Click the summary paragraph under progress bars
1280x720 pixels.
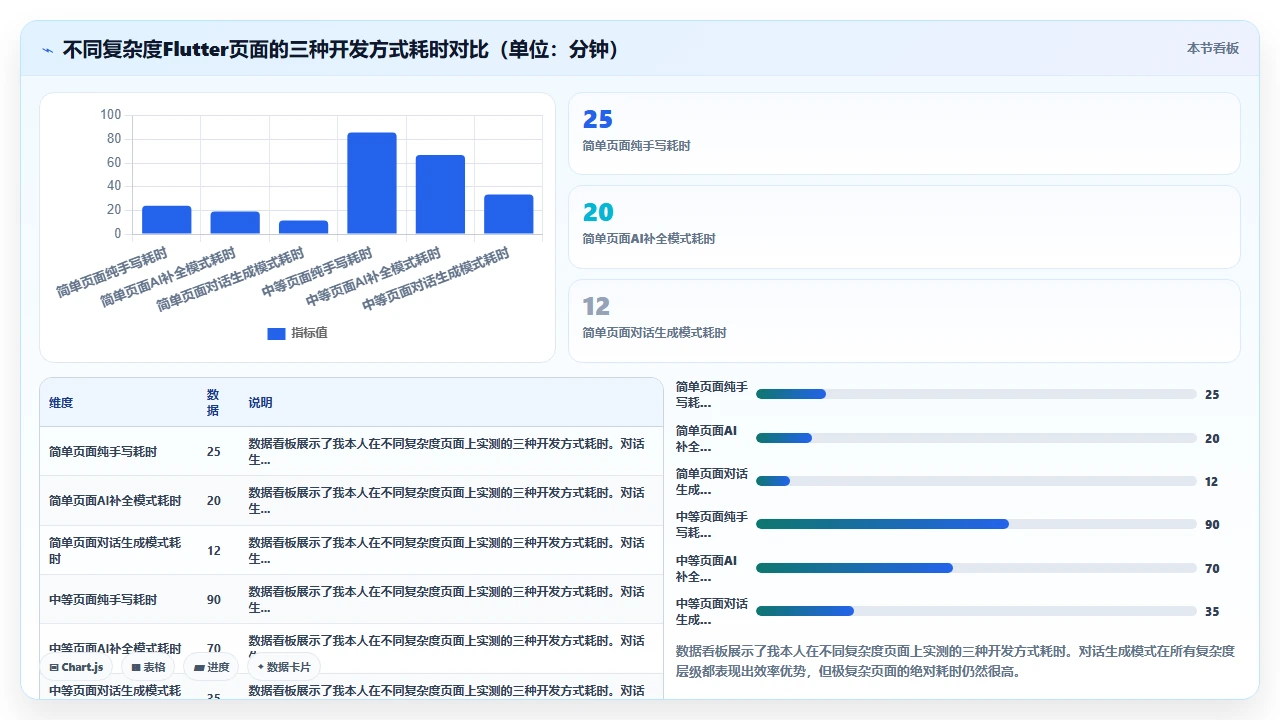(956, 661)
